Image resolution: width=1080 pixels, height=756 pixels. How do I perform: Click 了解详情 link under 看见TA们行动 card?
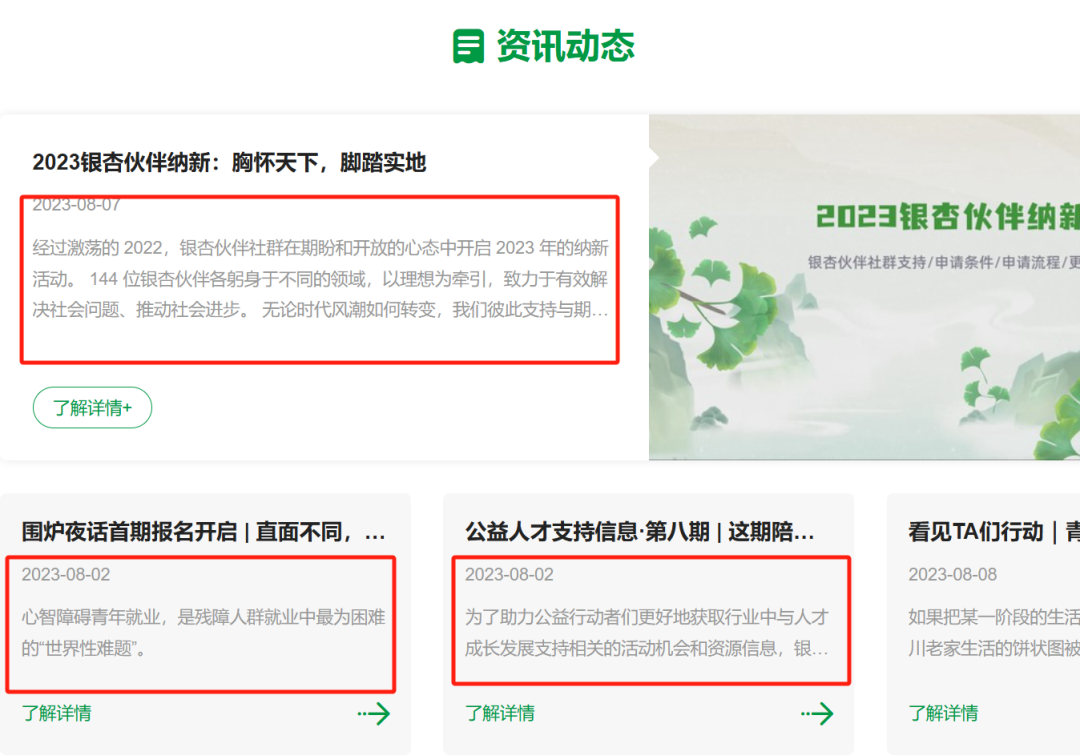click(944, 713)
